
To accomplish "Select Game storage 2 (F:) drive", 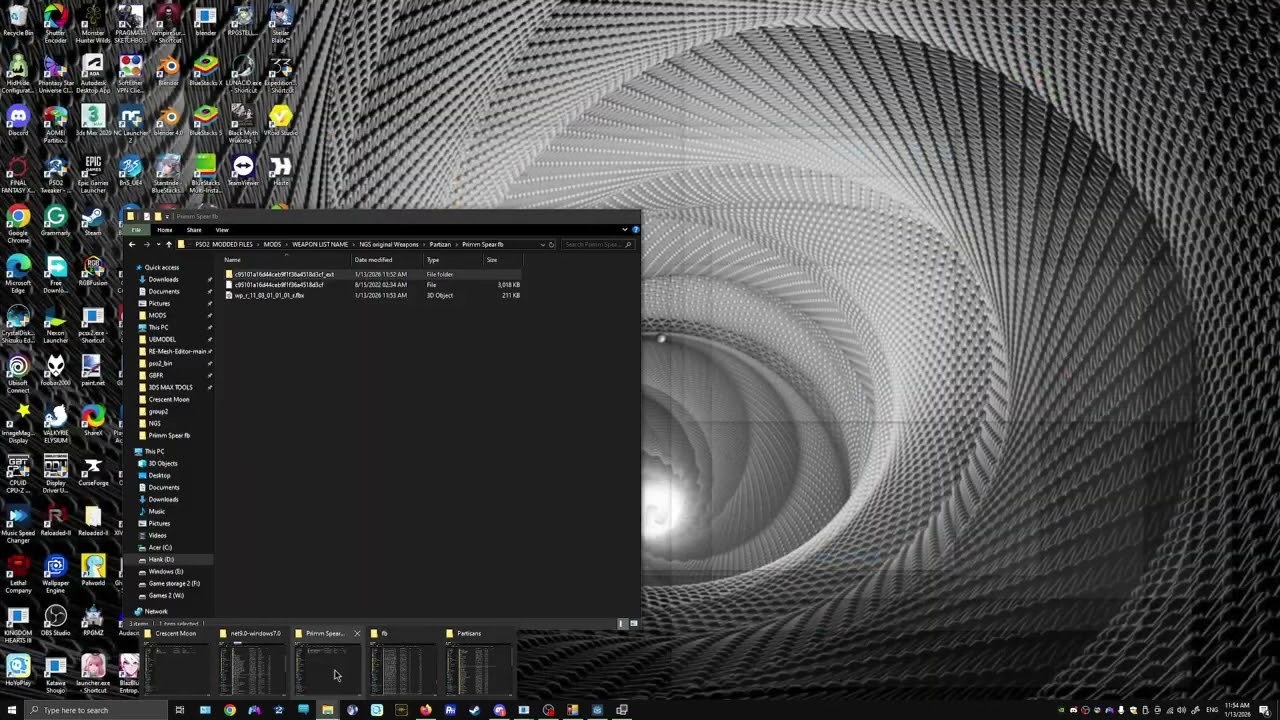I will (x=173, y=583).
